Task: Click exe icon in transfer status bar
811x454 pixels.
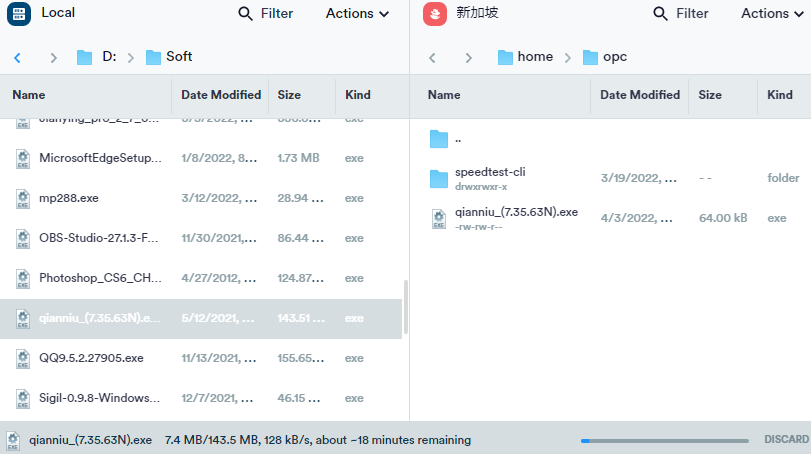Action: click(13, 440)
